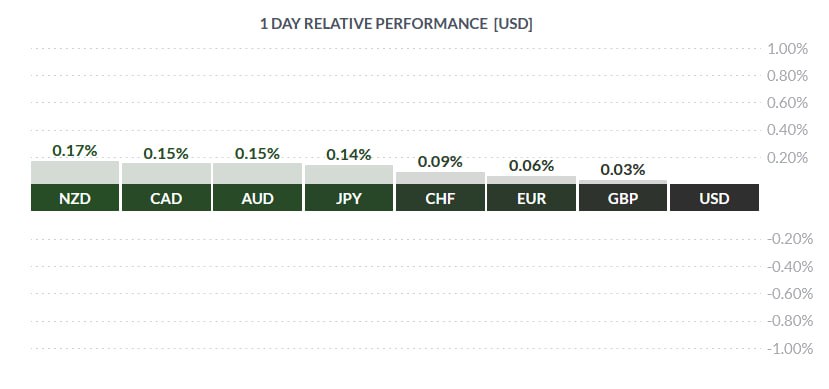Select the USD base currency label

coord(714,198)
